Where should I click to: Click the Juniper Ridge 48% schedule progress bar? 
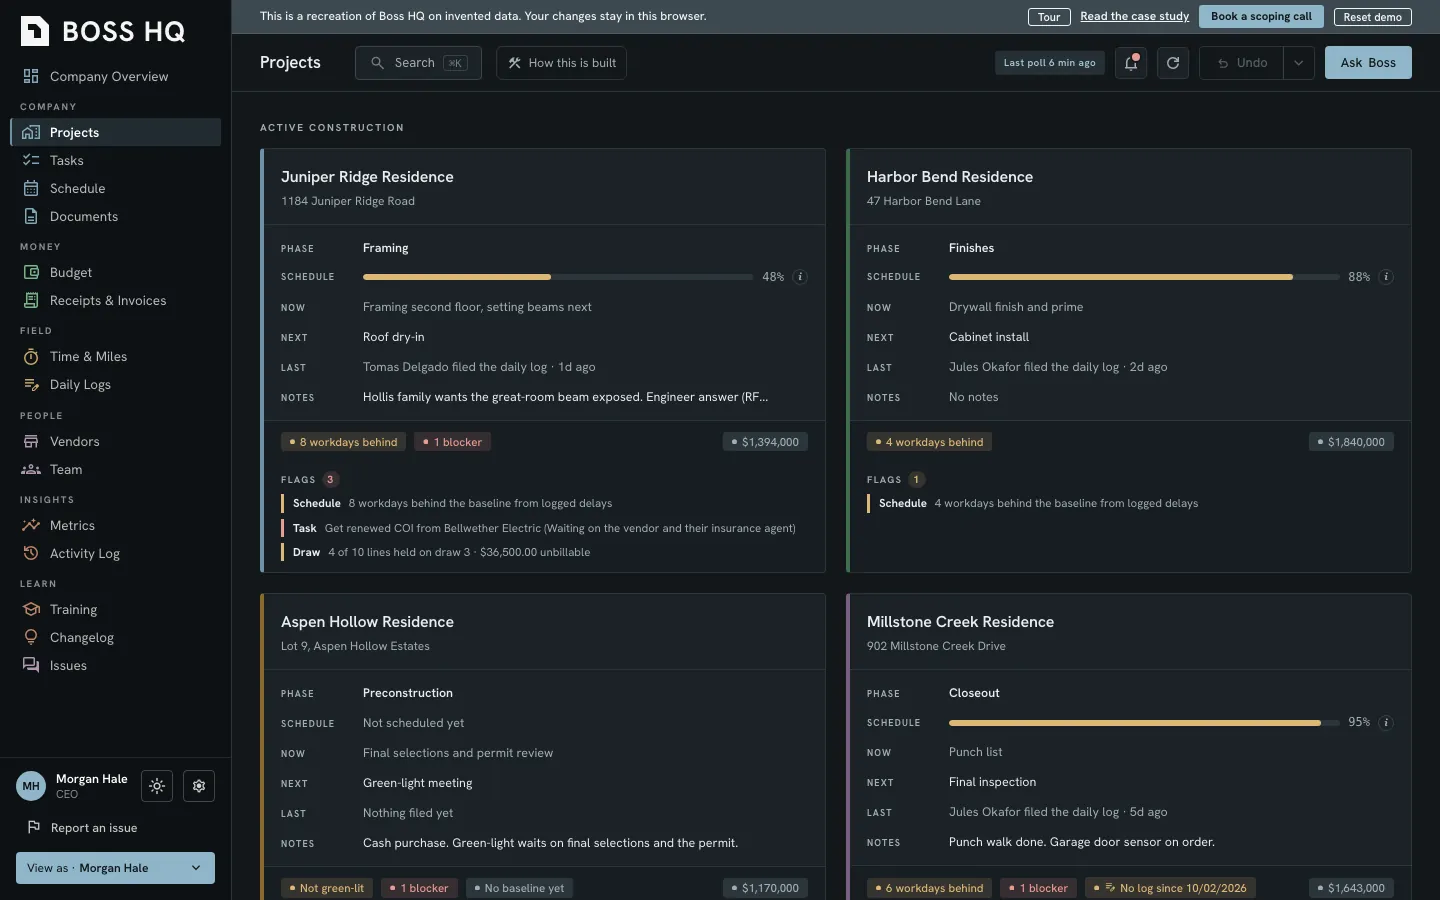[x=558, y=277]
